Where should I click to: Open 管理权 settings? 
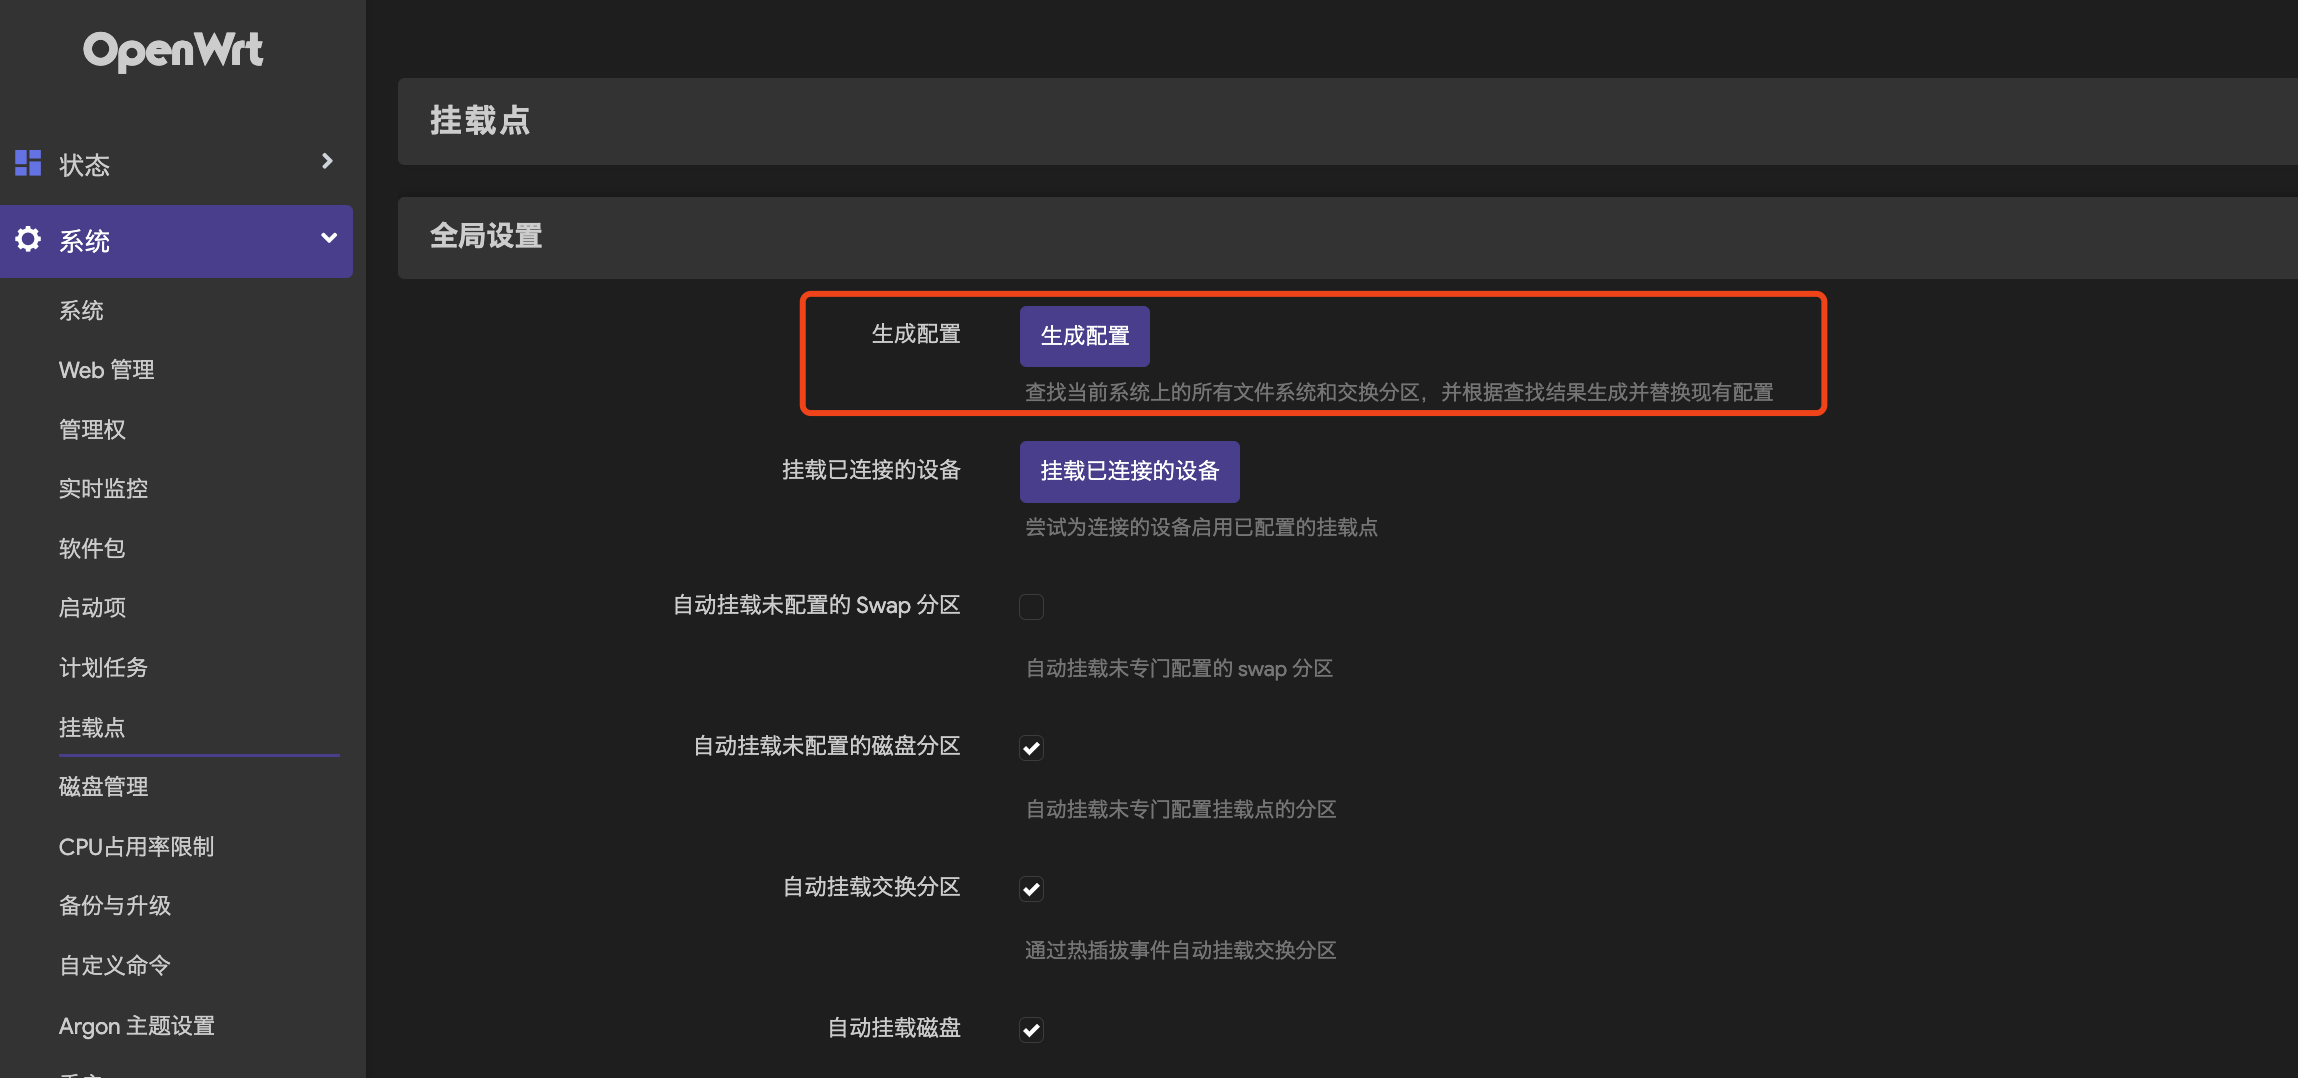click(x=92, y=430)
